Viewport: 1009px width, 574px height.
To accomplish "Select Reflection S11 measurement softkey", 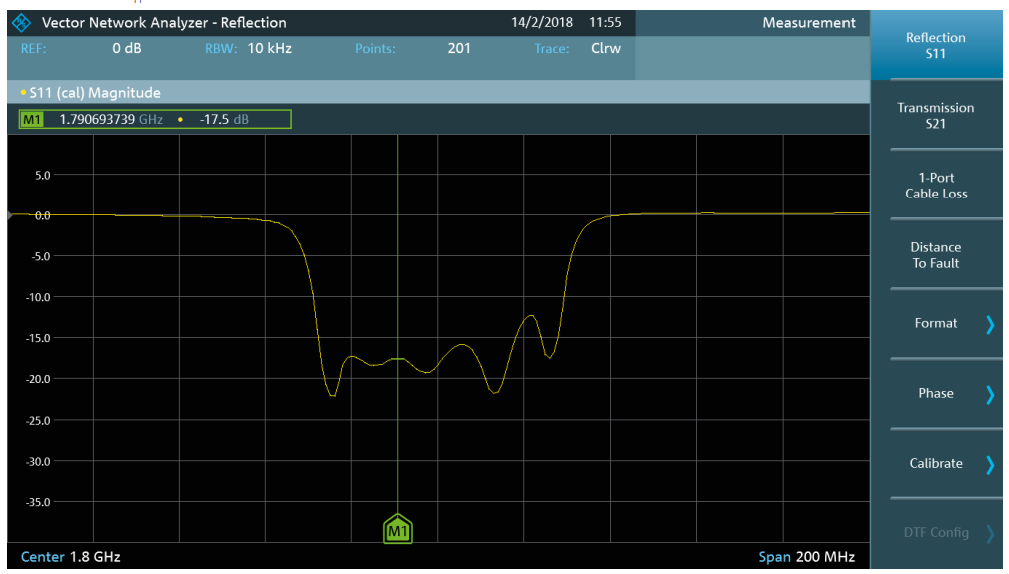I will (935, 46).
